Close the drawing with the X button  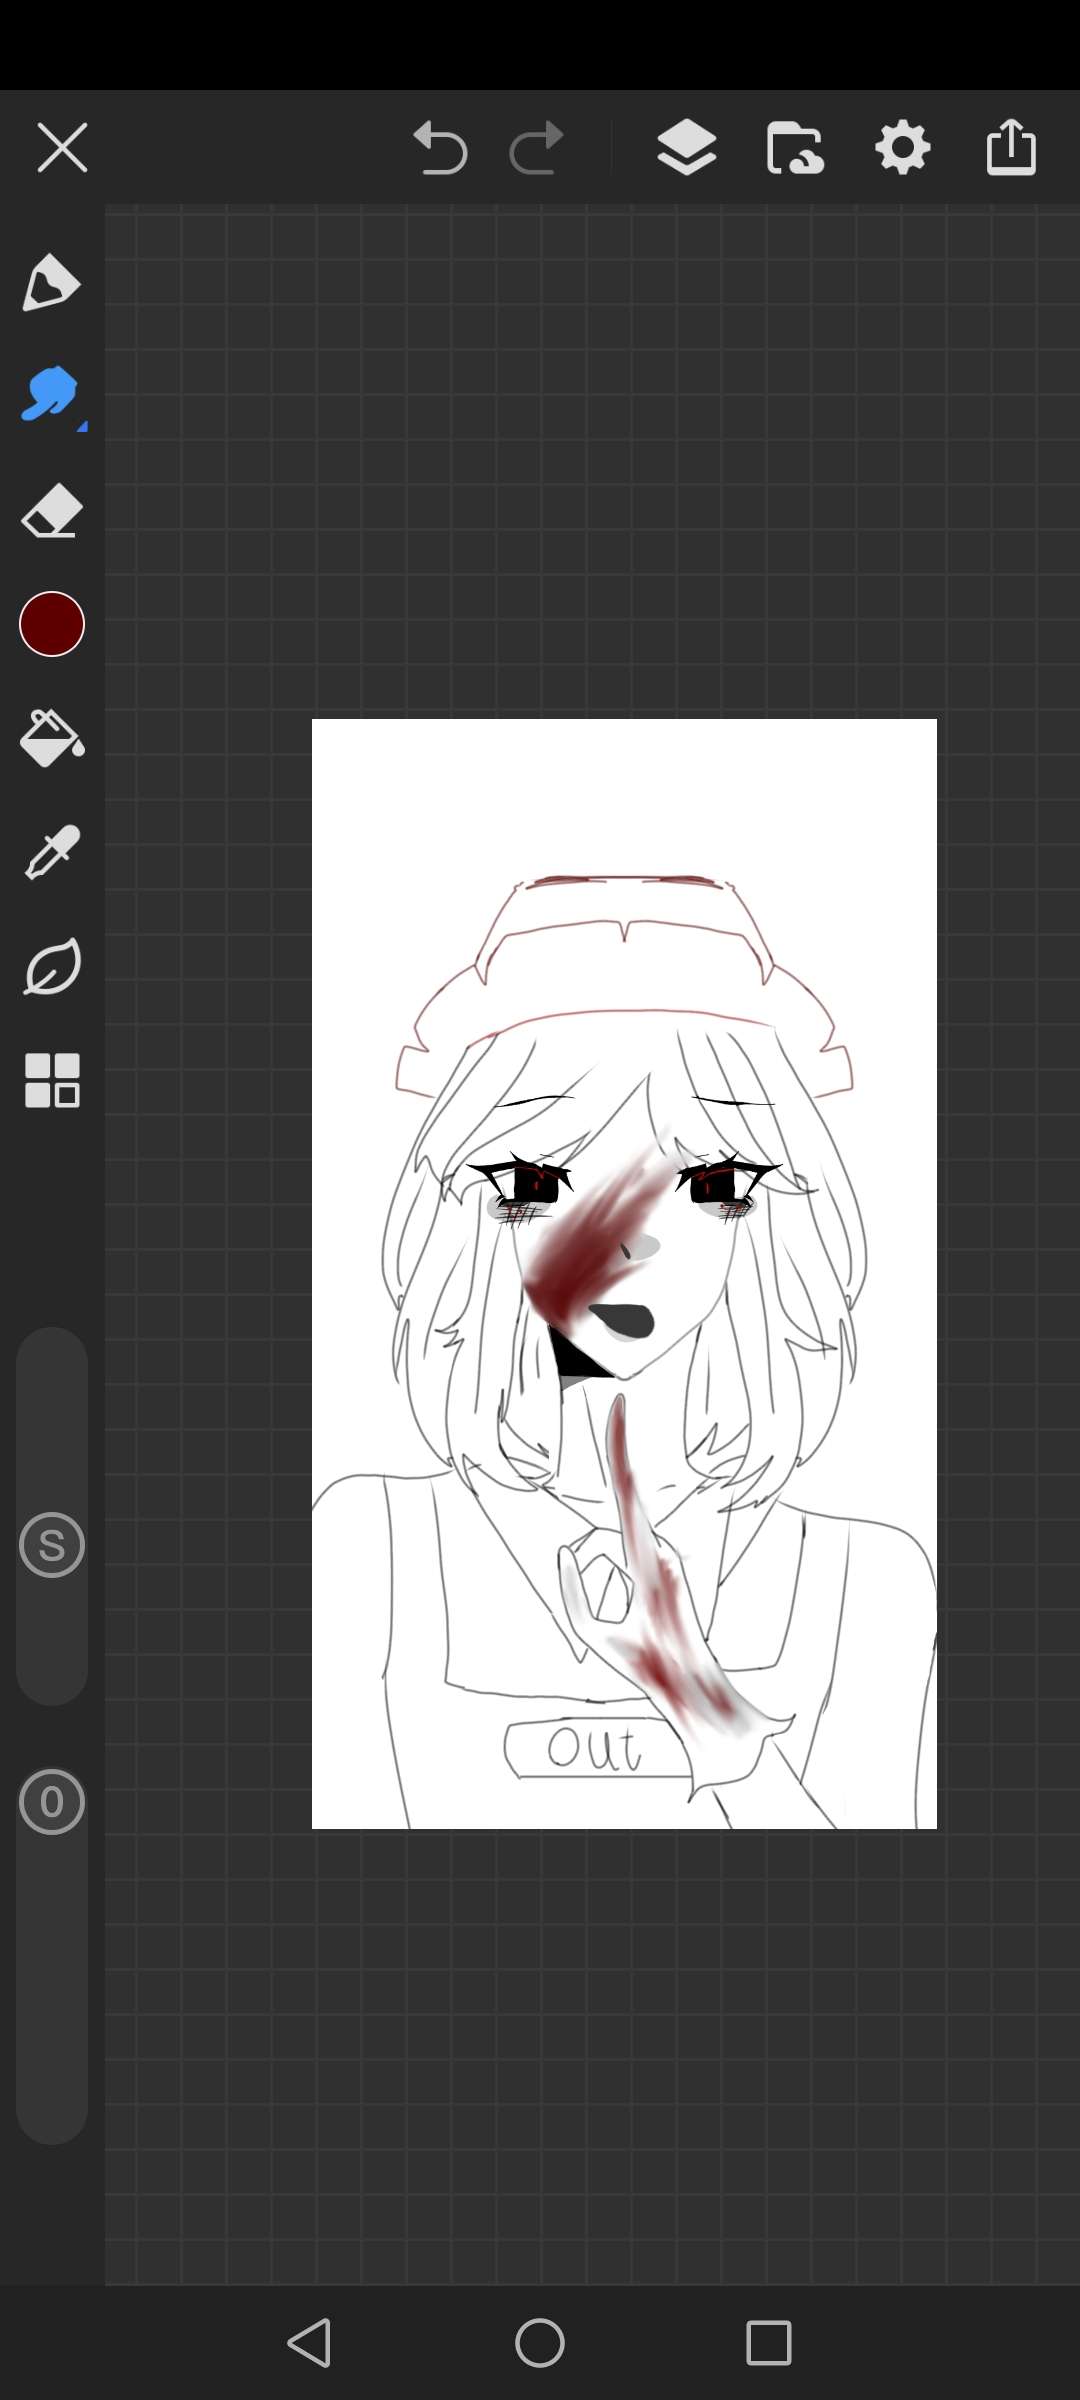click(62, 148)
